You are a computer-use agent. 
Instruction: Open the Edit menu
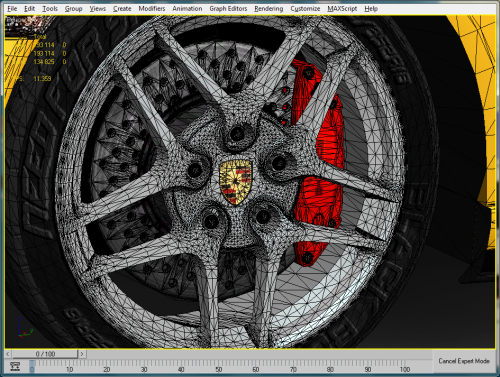[29, 8]
